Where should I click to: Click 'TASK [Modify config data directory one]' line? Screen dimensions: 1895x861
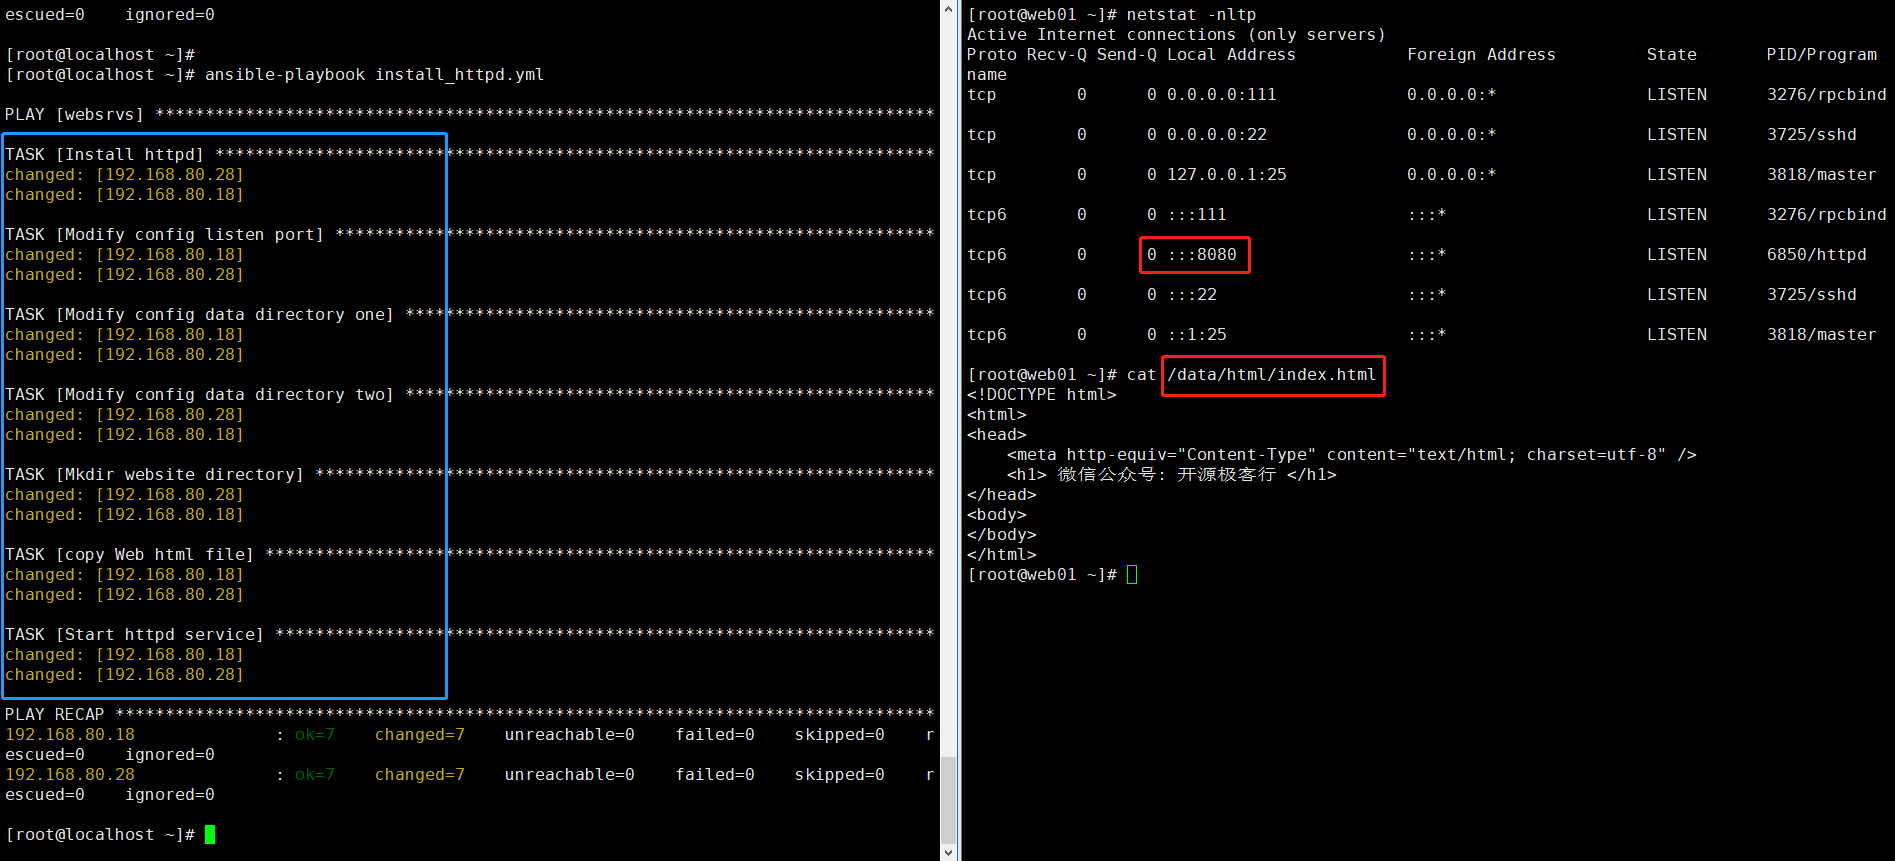pos(470,315)
